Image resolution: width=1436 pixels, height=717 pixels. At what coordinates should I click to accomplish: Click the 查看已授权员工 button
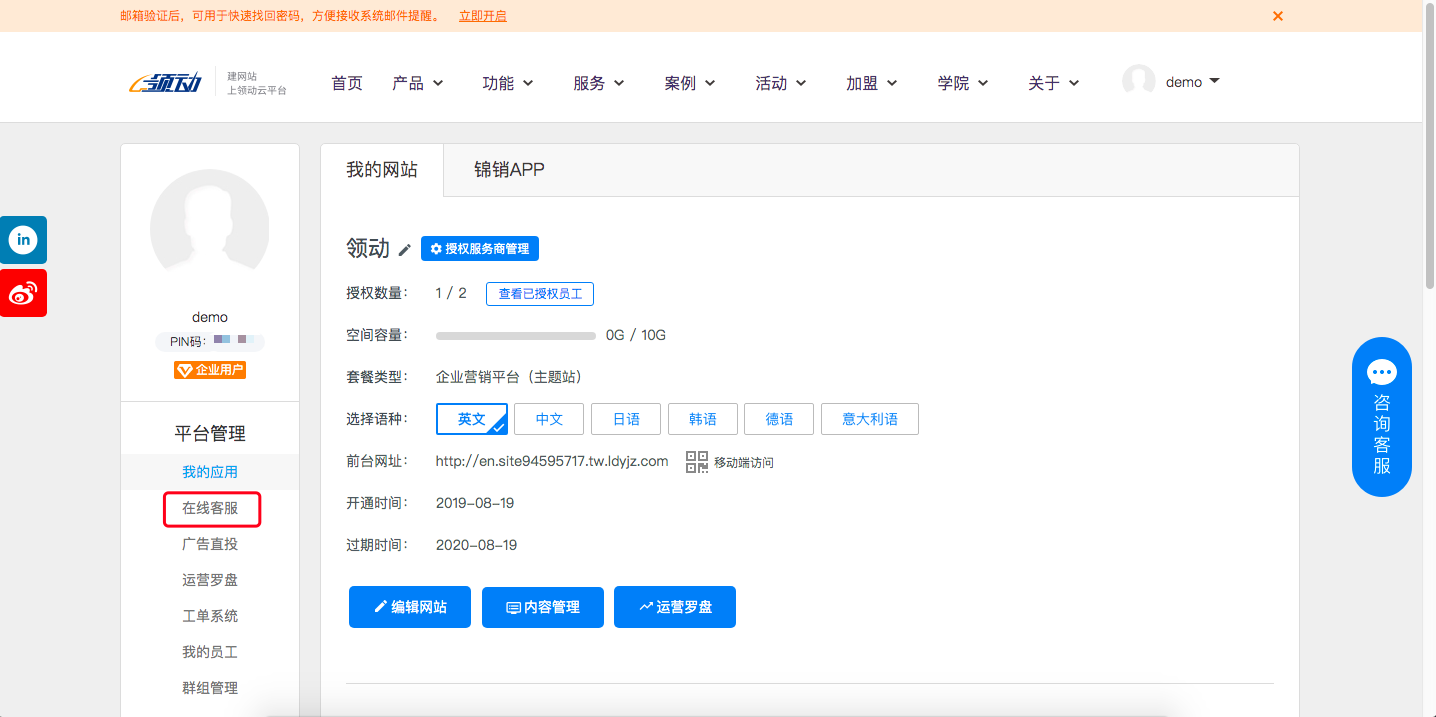[540, 293]
